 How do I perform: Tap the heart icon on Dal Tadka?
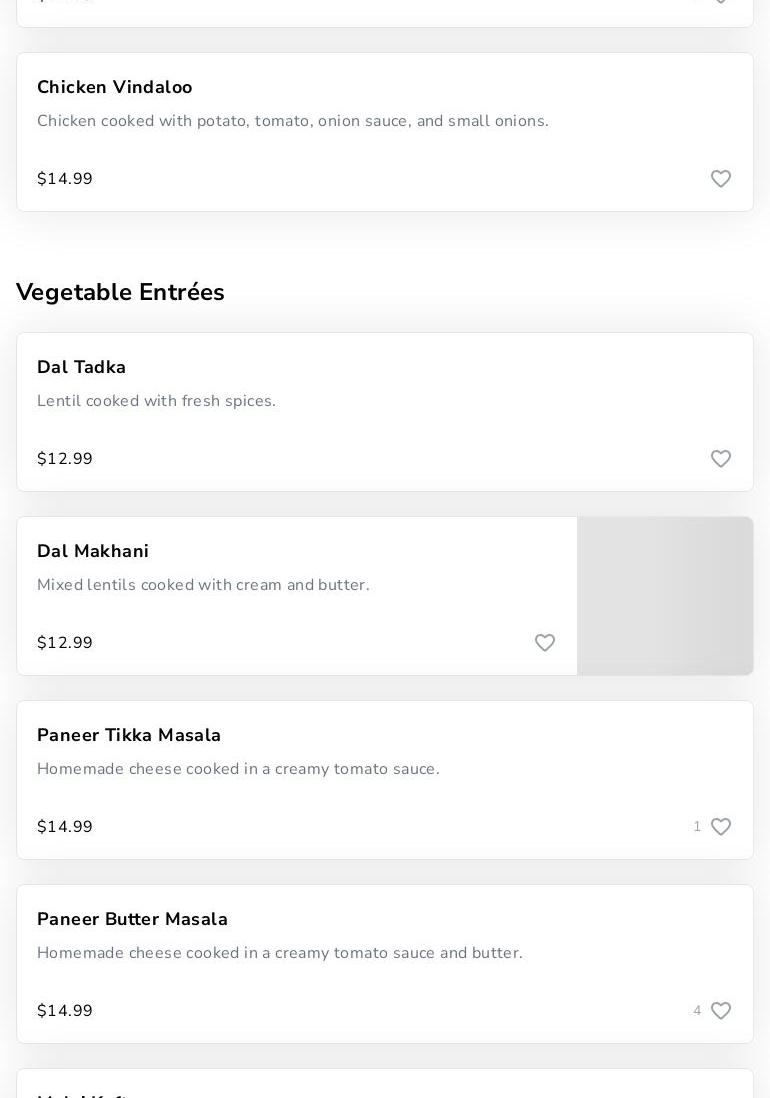[721, 459]
